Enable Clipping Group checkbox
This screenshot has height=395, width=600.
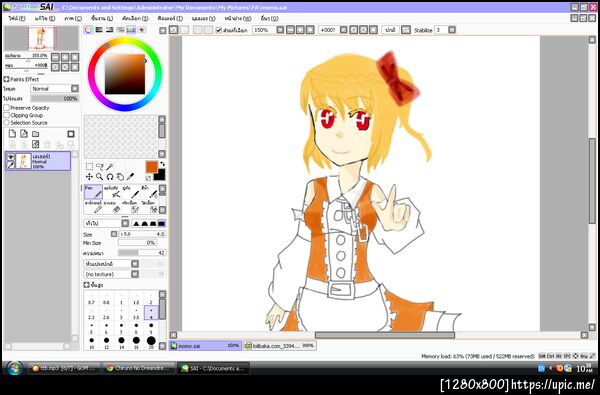[x=7, y=115]
